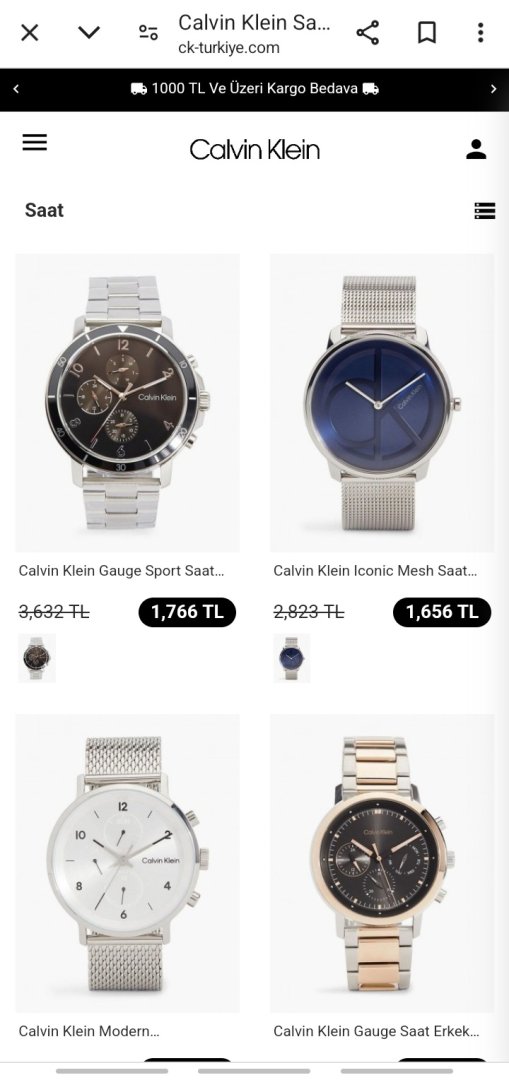View the rose-gold Gauge Saat Erkek image

click(x=382, y=863)
